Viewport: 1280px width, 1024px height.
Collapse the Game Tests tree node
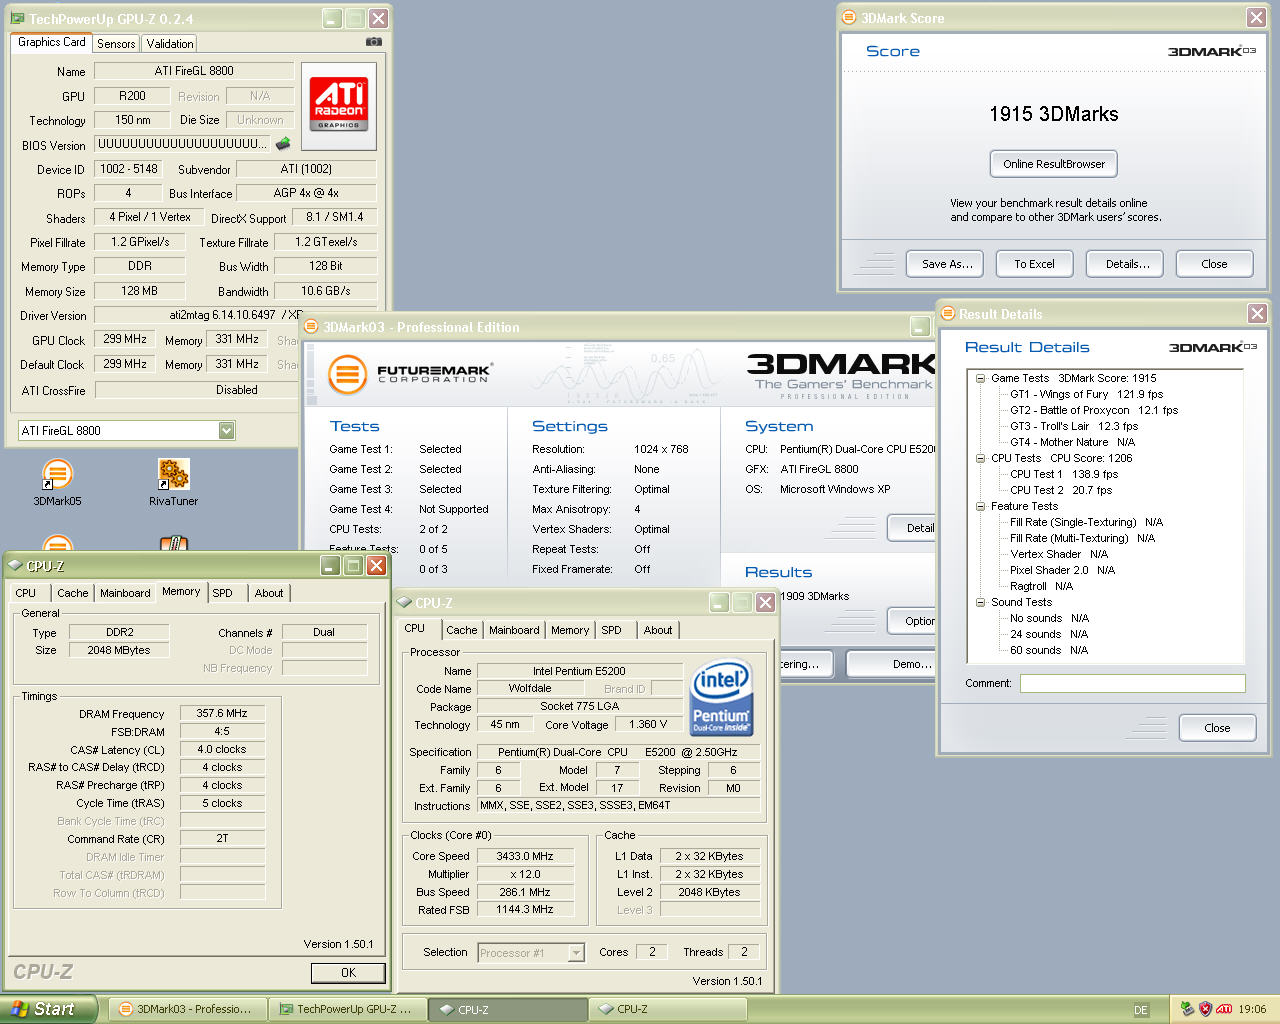coord(981,378)
